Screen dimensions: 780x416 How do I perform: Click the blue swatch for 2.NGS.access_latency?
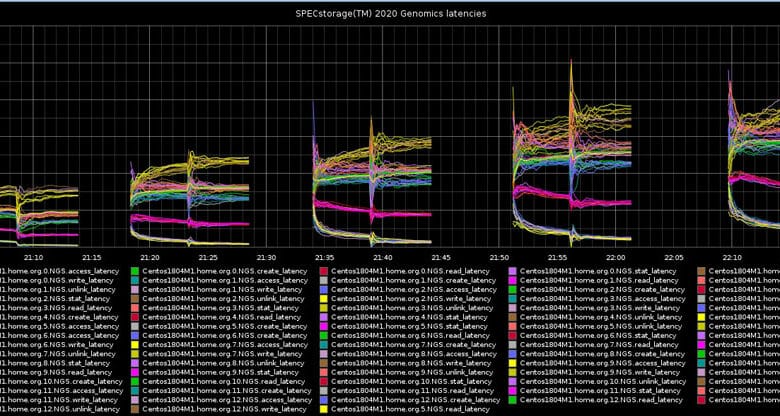point(324,290)
